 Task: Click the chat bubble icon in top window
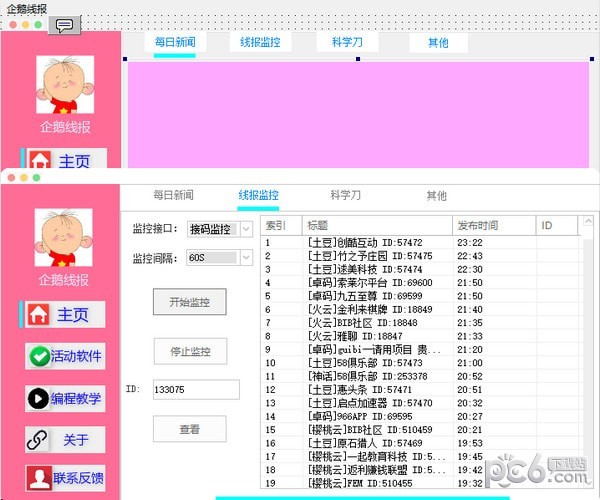click(64, 25)
